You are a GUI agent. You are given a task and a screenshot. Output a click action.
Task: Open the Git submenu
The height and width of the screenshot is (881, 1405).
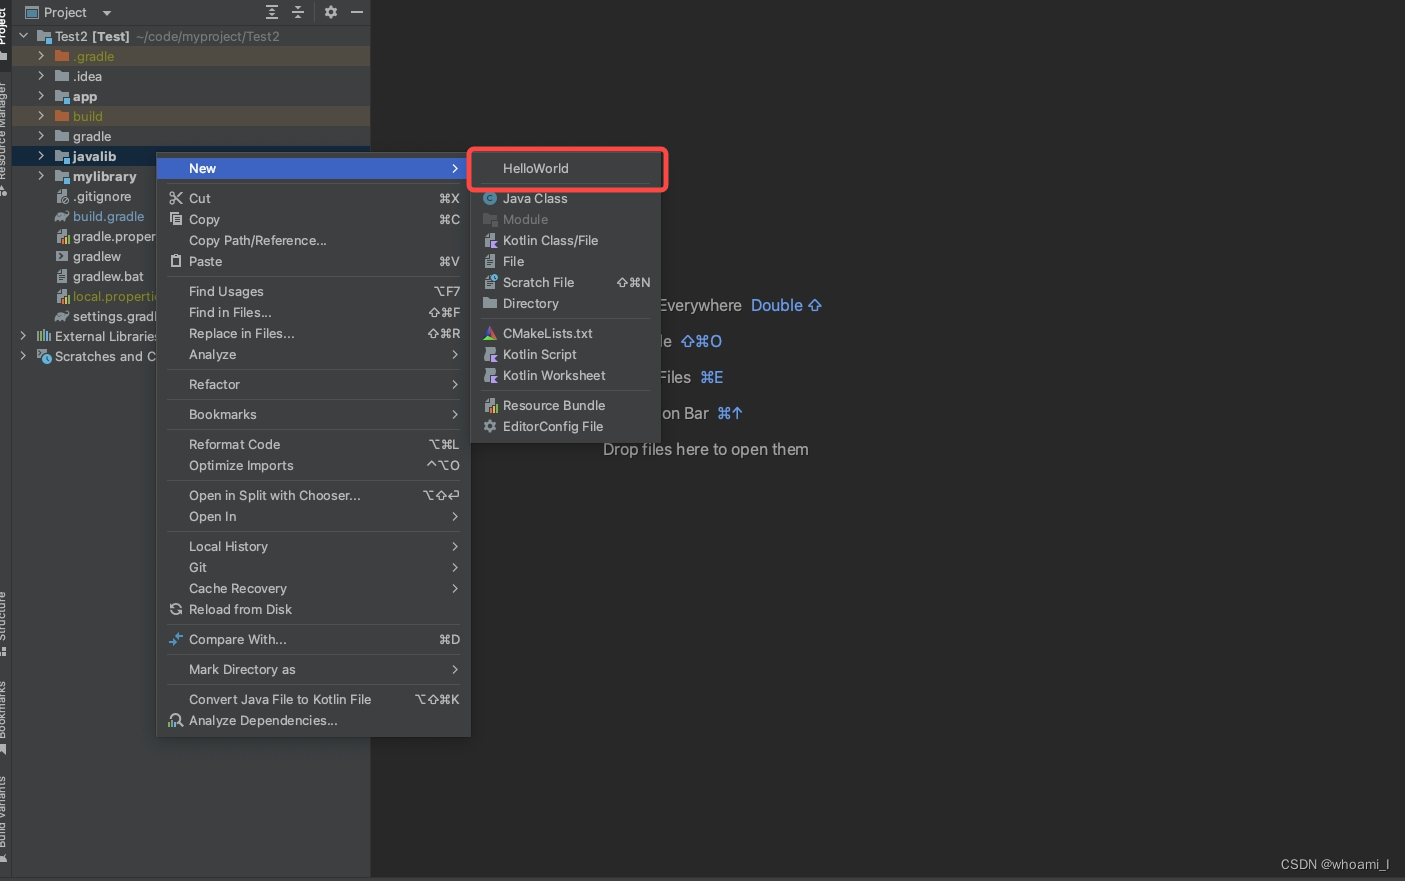pyautogui.click(x=314, y=567)
